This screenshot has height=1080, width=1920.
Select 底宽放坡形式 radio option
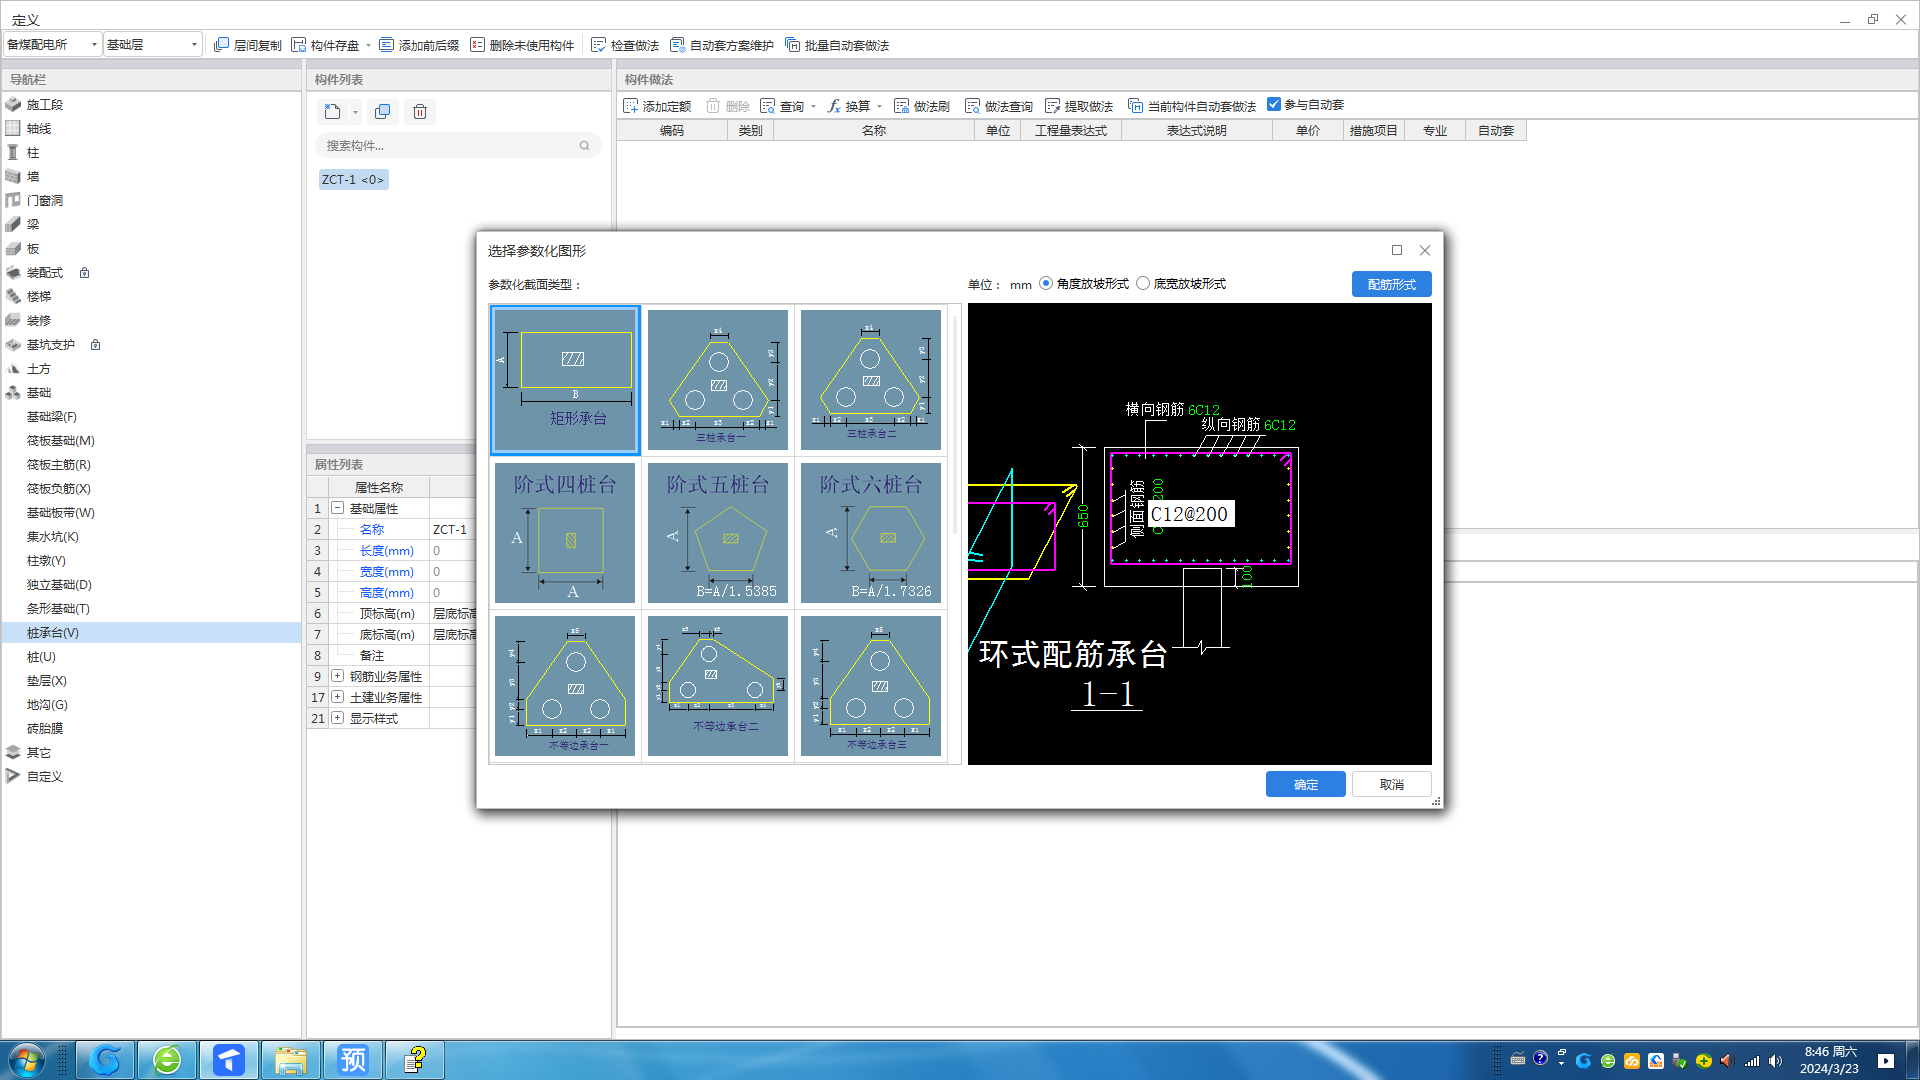(x=1143, y=284)
